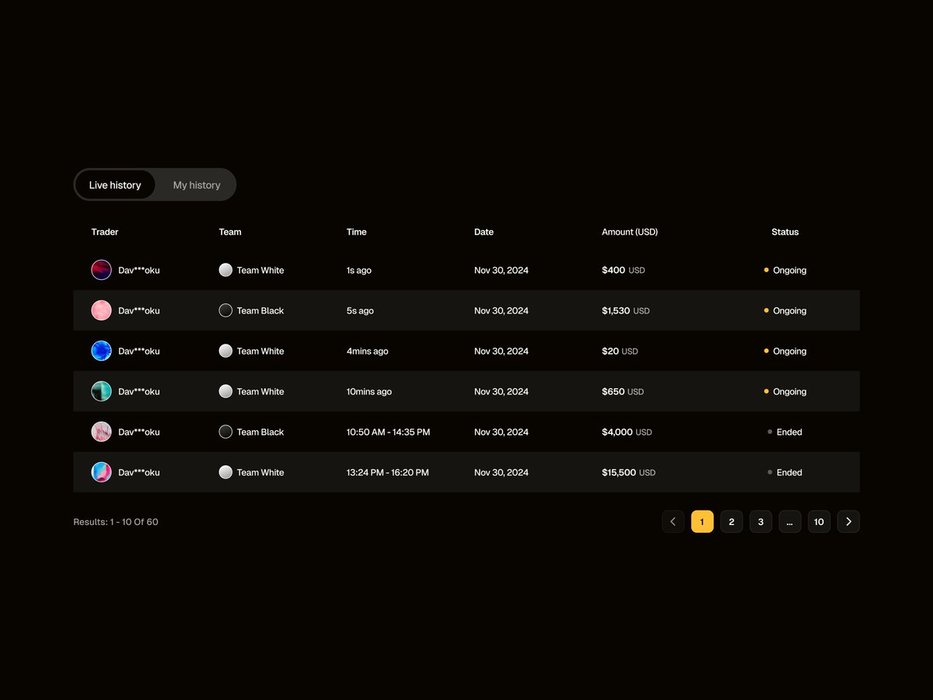933x700 pixels.
Task: Click the Team White icon in $15,500 row
Action: 226,473
